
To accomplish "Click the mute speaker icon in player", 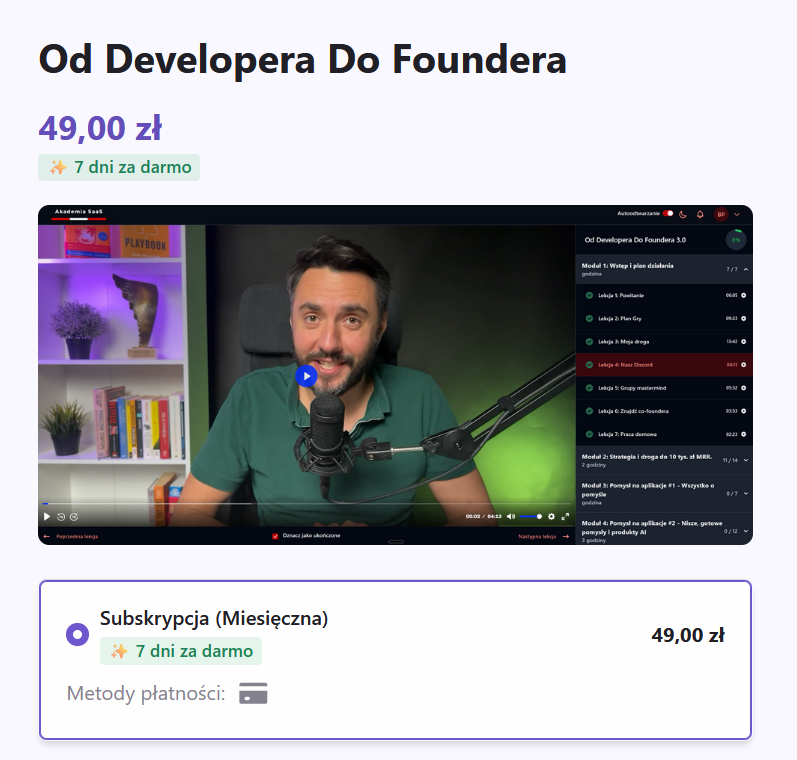I will (511, 516).
